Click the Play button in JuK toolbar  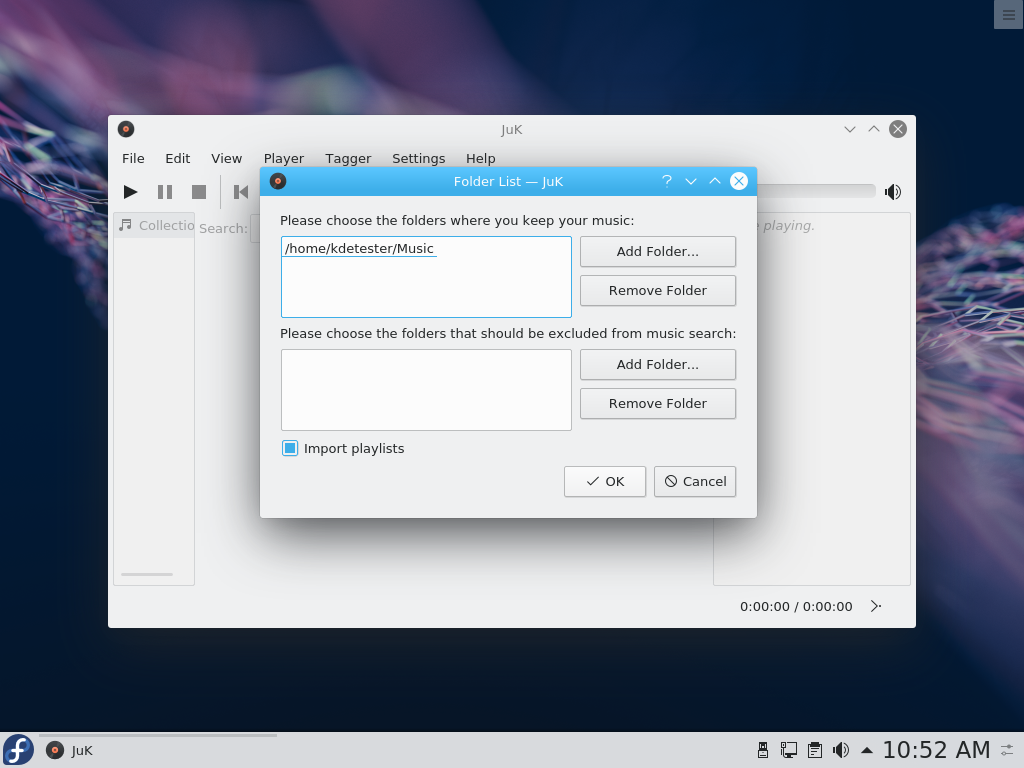tap(131, 192)
